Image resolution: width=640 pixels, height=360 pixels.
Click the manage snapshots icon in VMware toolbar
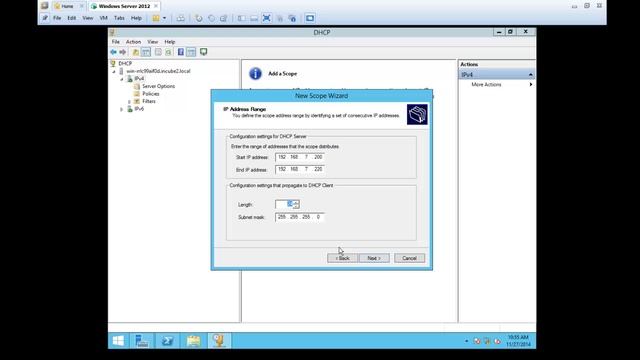(224, 18)
